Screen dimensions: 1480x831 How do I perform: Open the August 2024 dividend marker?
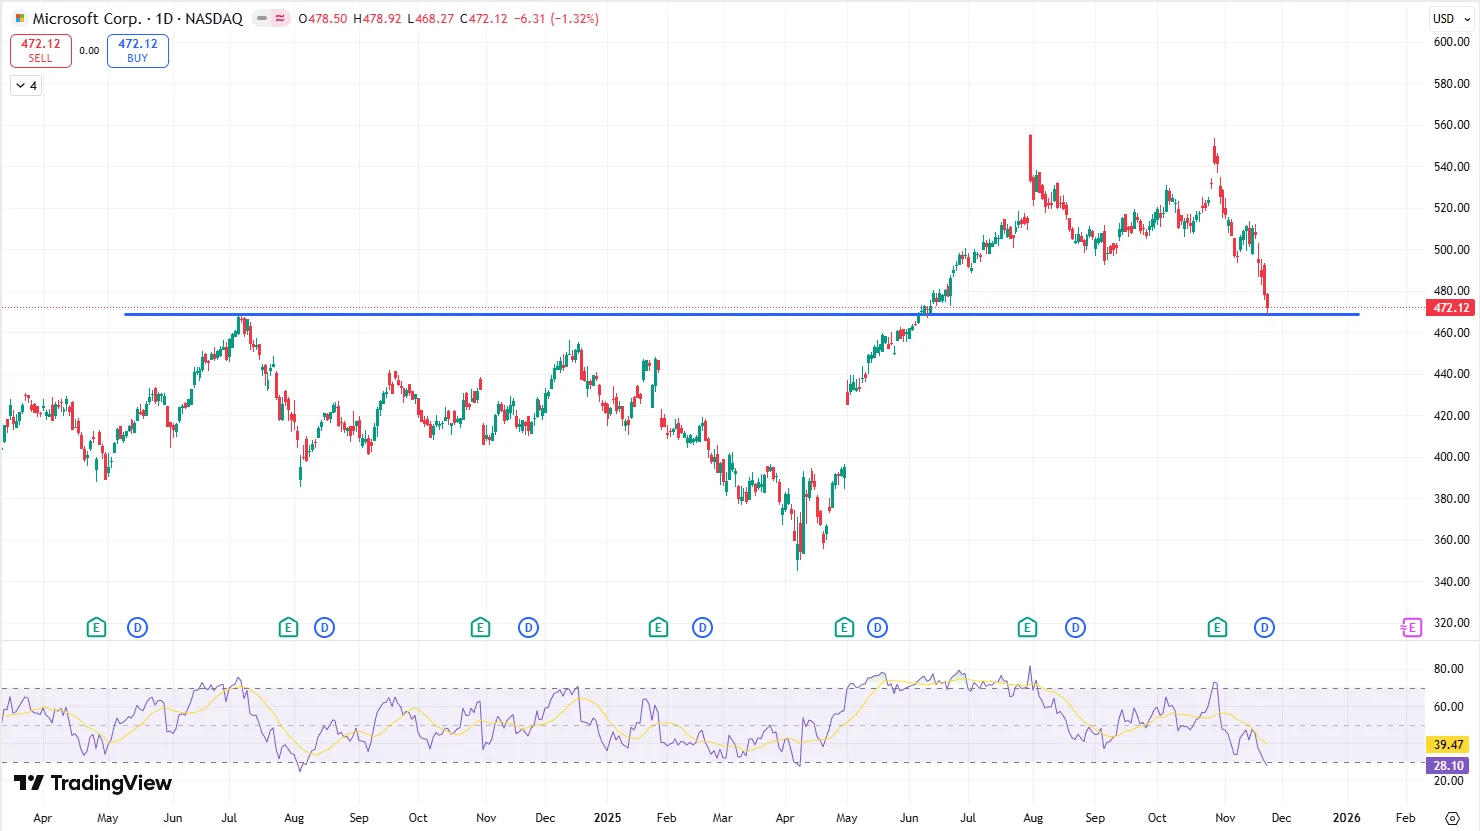click(324, 628)
